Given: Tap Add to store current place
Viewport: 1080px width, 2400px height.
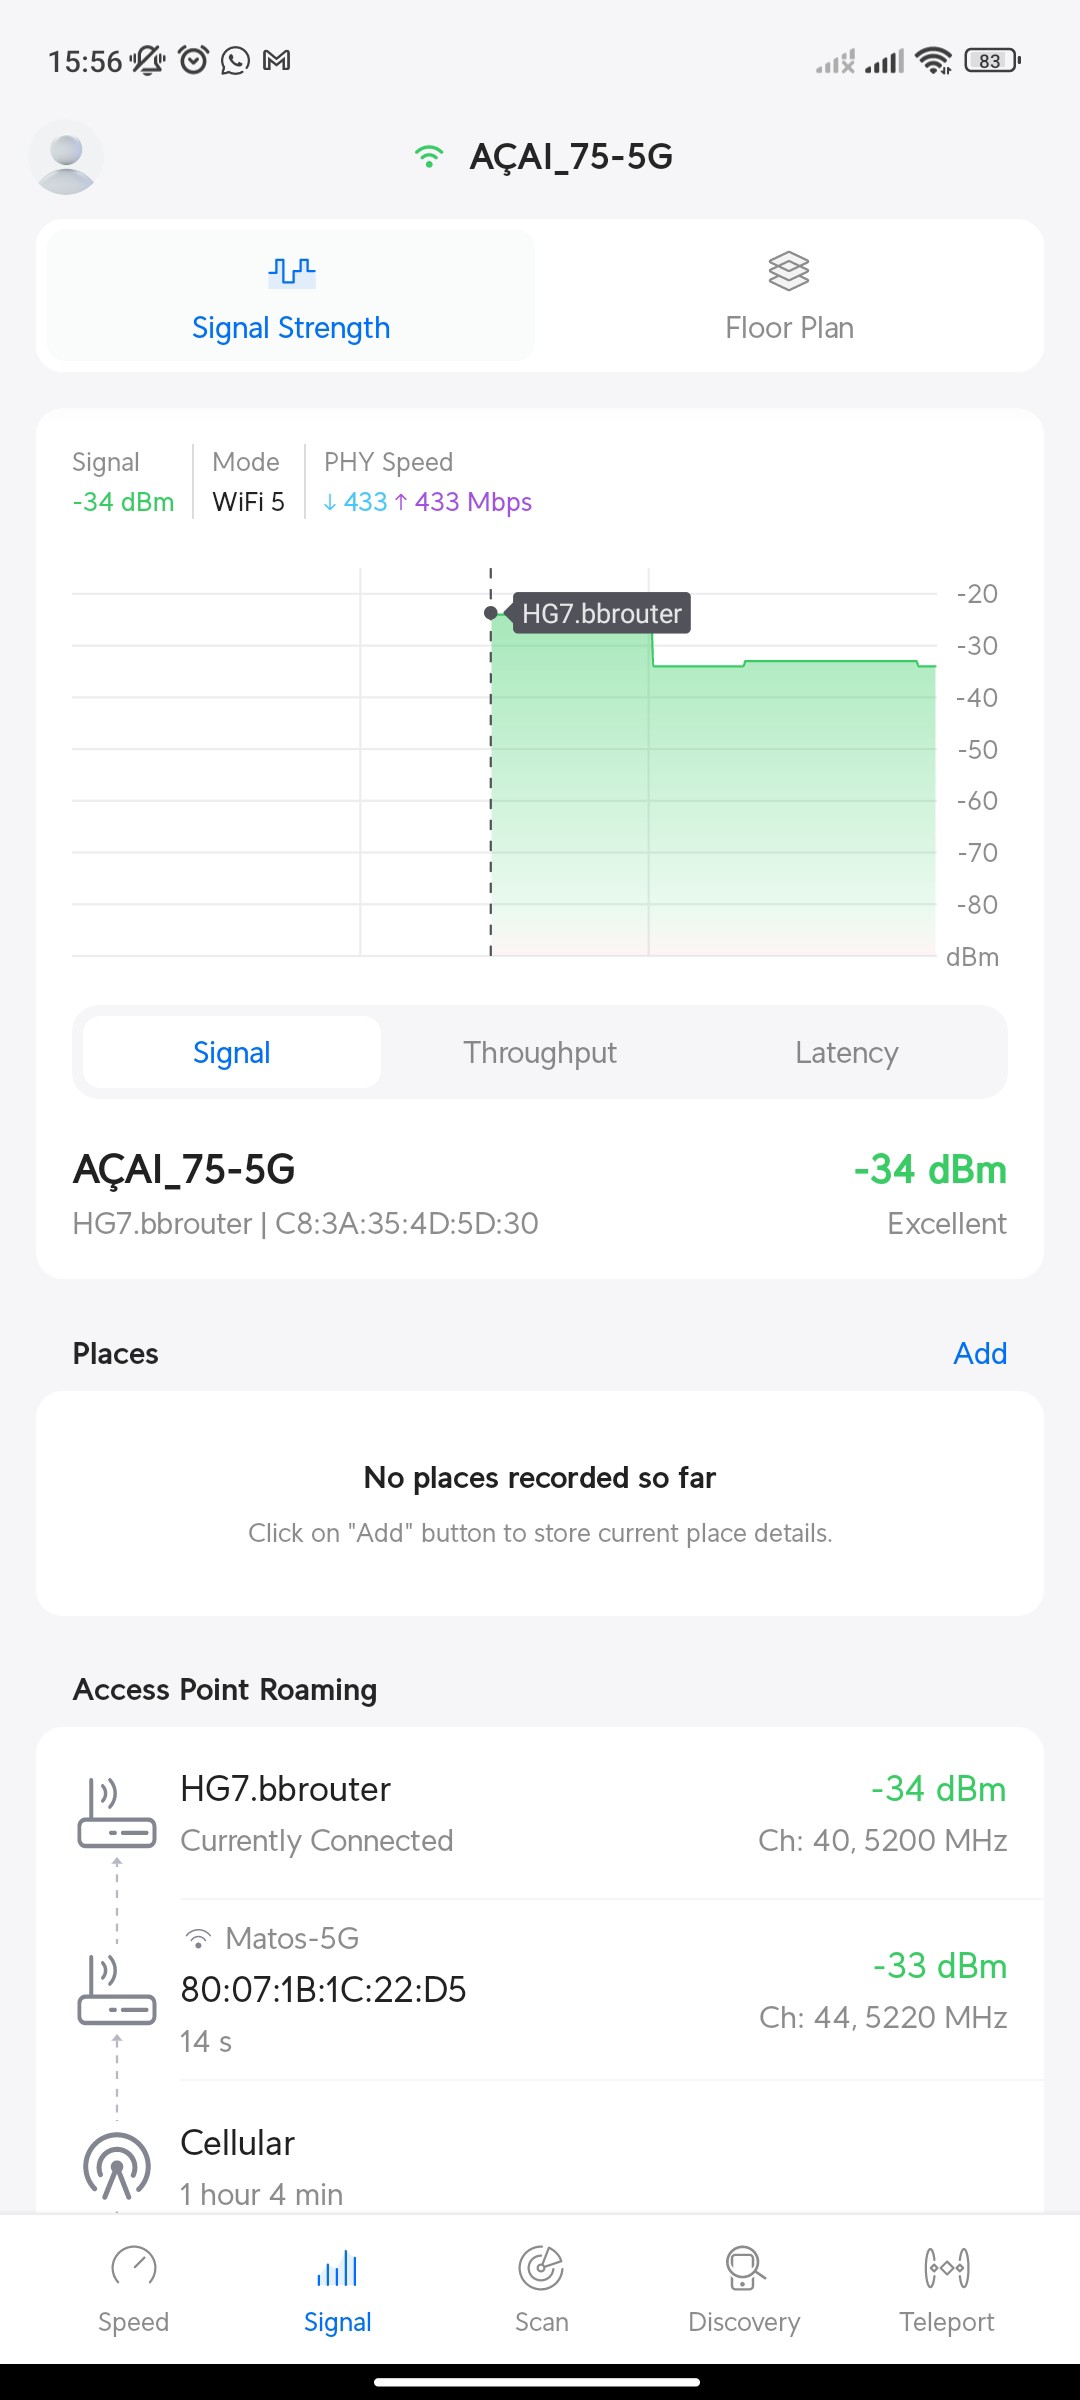Looking at the screenshot, I should click(x=979, y=1353).
